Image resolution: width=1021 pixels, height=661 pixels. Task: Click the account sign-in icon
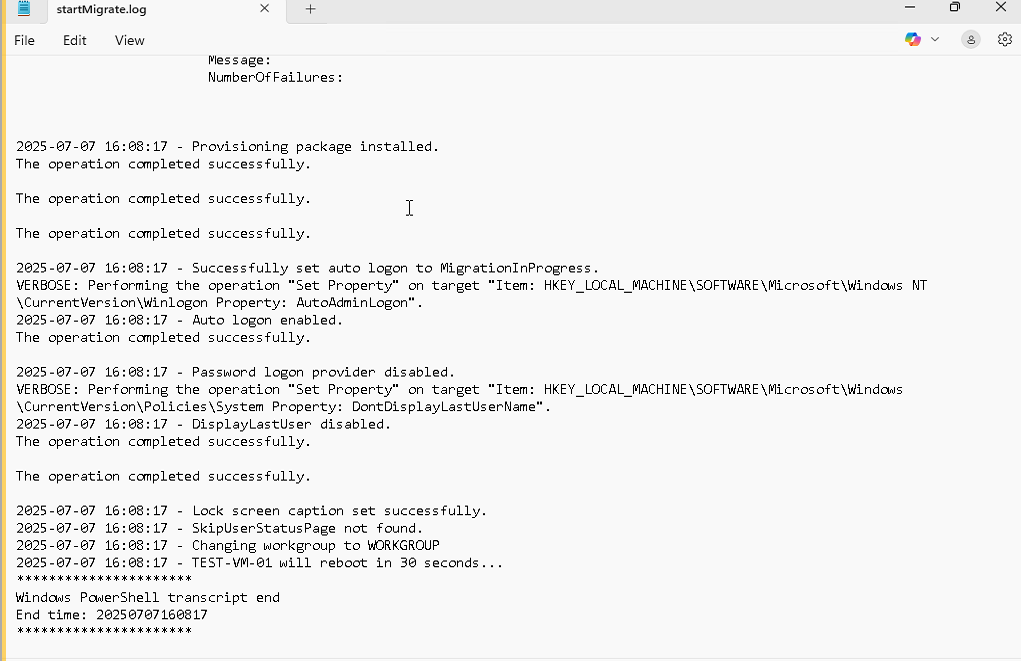[x=969, y=39]
